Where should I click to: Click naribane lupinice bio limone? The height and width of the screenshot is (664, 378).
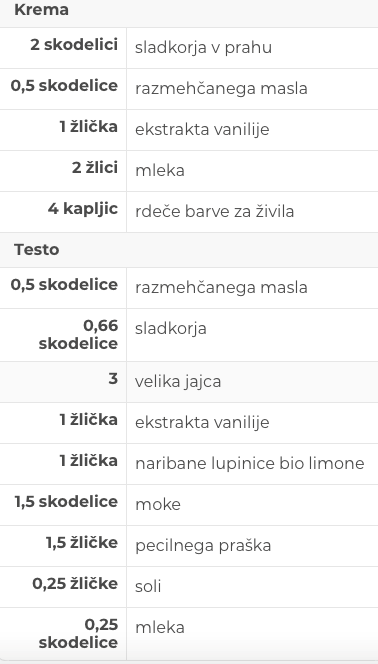pyautogui.click(x=249, y=463)
